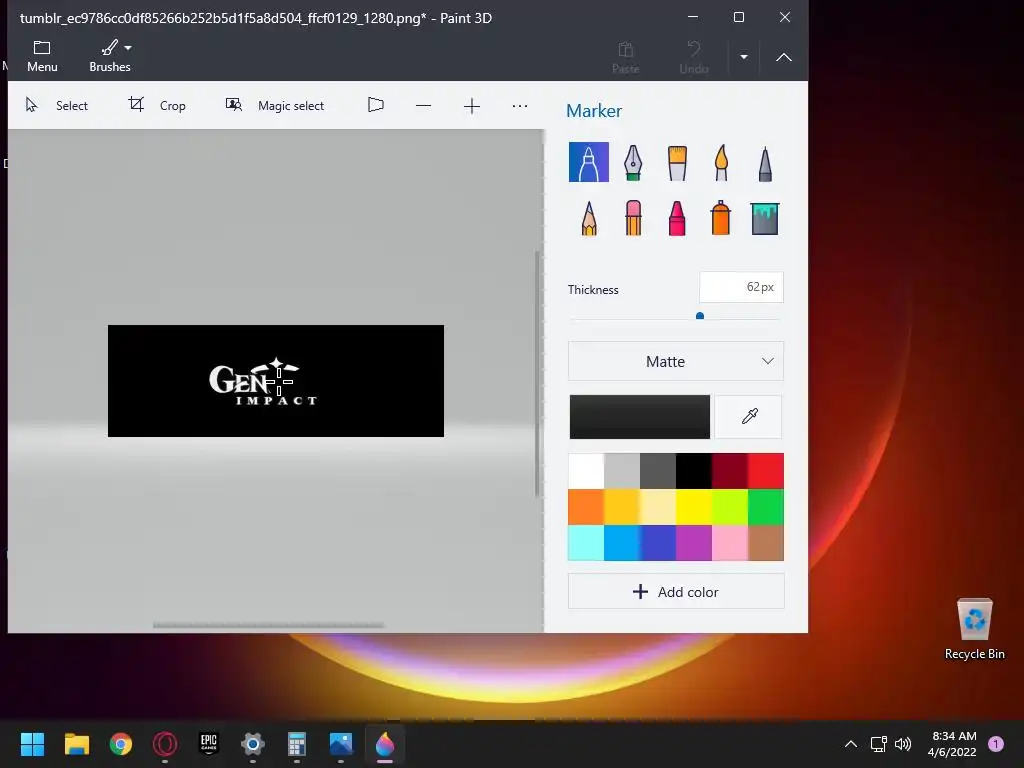
Task: Select the Watercolor brush
Action: 721,162
